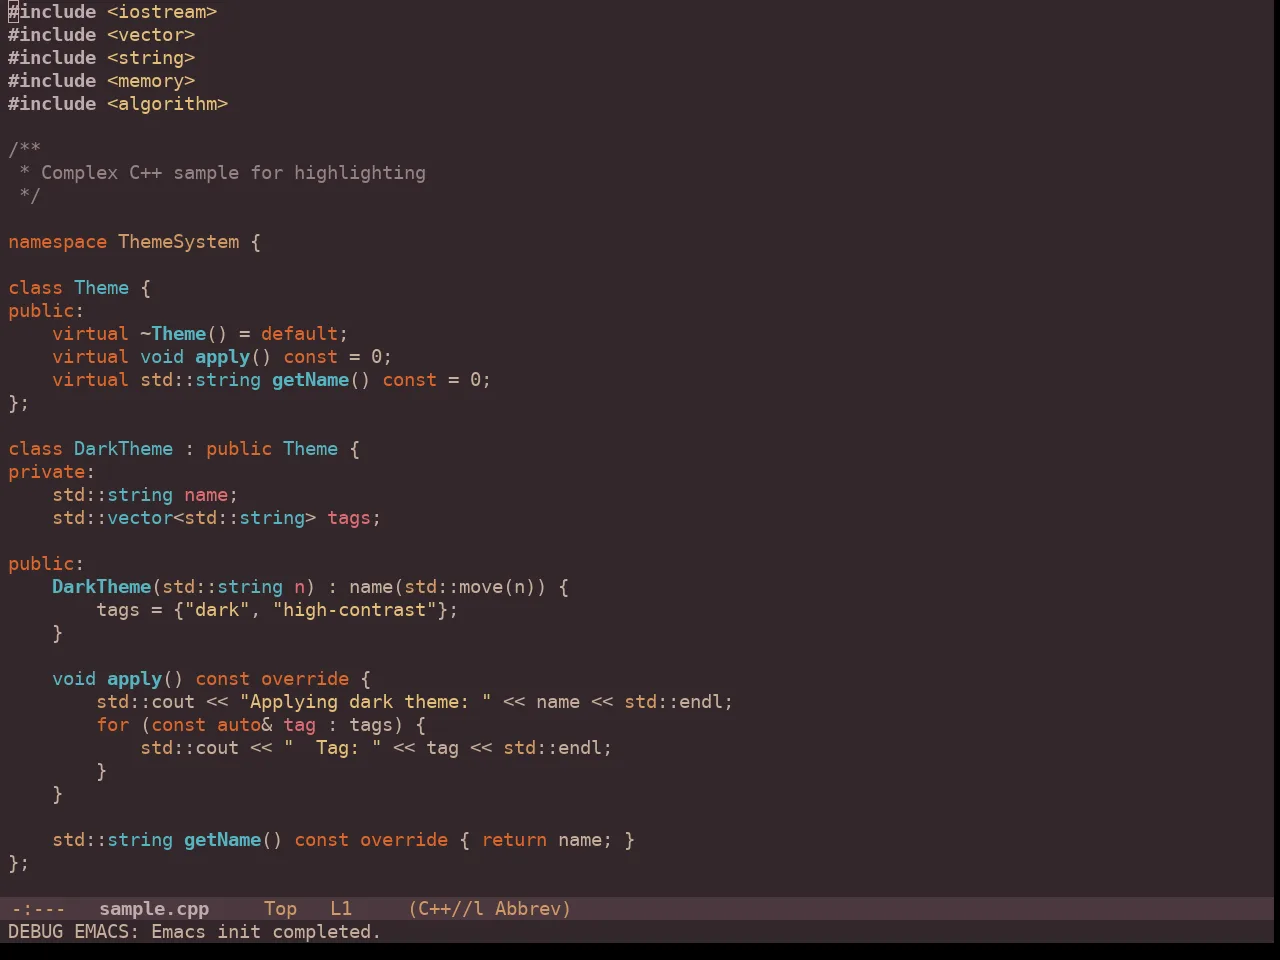The height and width of the screenshot is (960, 1280).
Task: Click the 'return' keyword
Action: [x=514, y=840]
